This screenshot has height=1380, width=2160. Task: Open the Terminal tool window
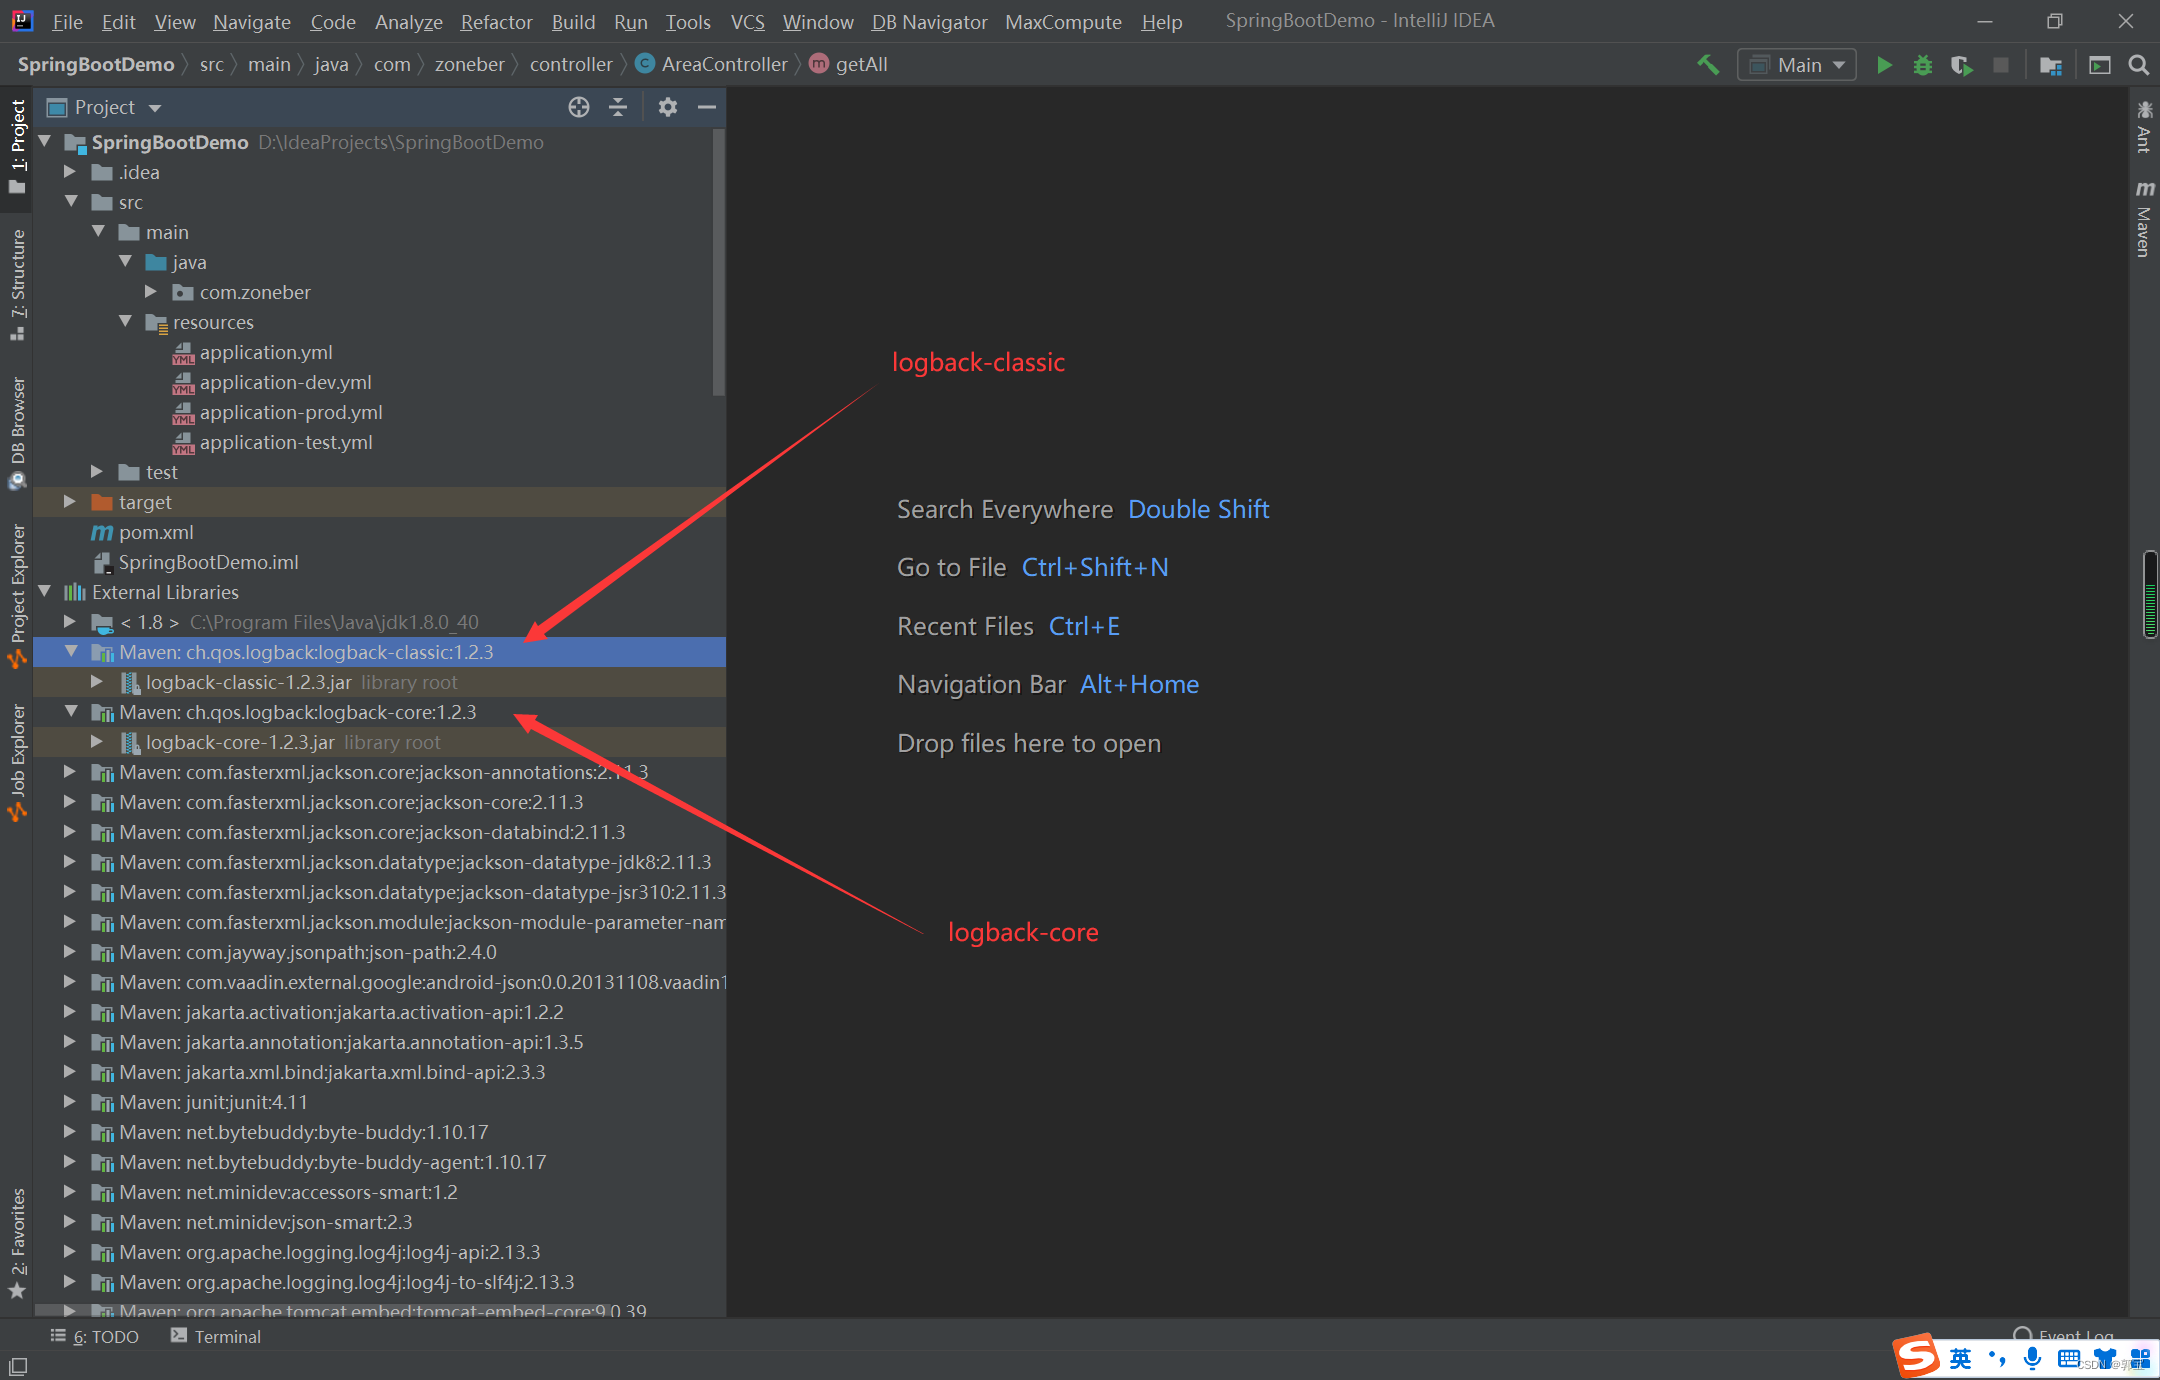pyautogui.click(x=225, y=1336)
